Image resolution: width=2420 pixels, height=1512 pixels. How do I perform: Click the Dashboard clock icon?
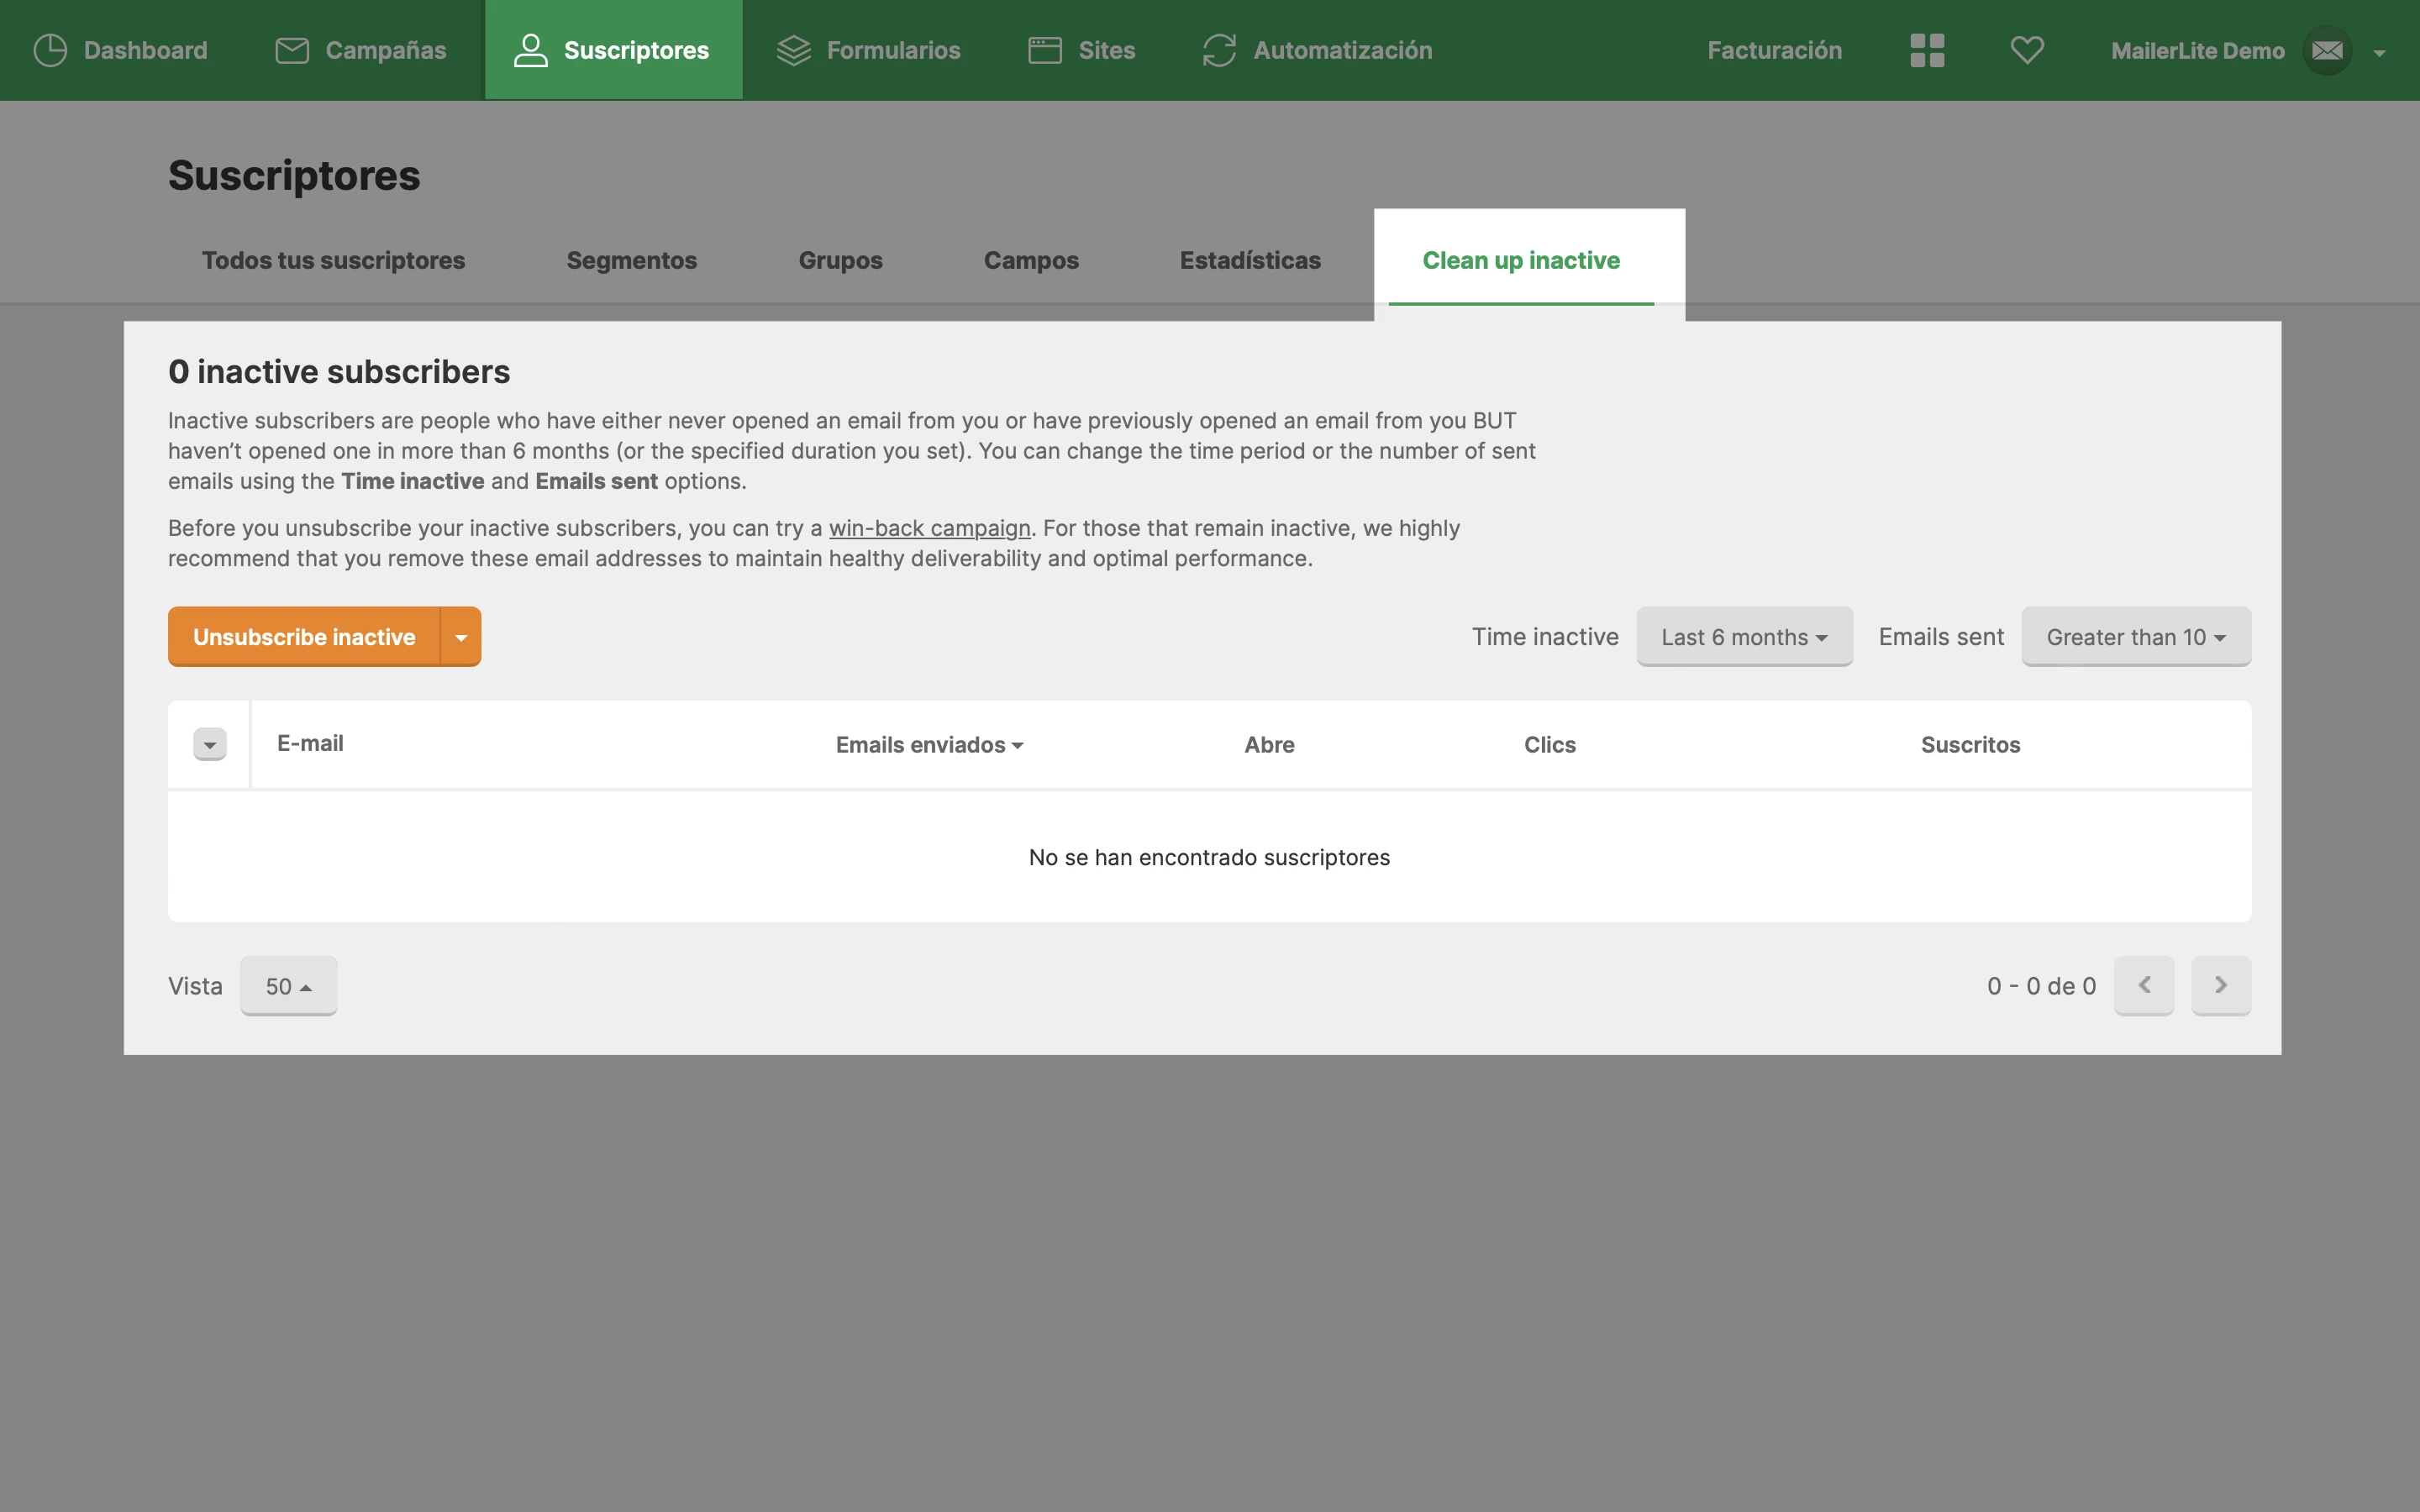click(x=50, y=50)
